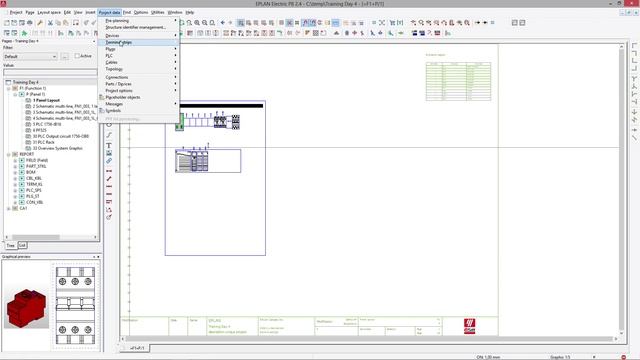Switch to the Tree tab in page navigator

(11, 245)
